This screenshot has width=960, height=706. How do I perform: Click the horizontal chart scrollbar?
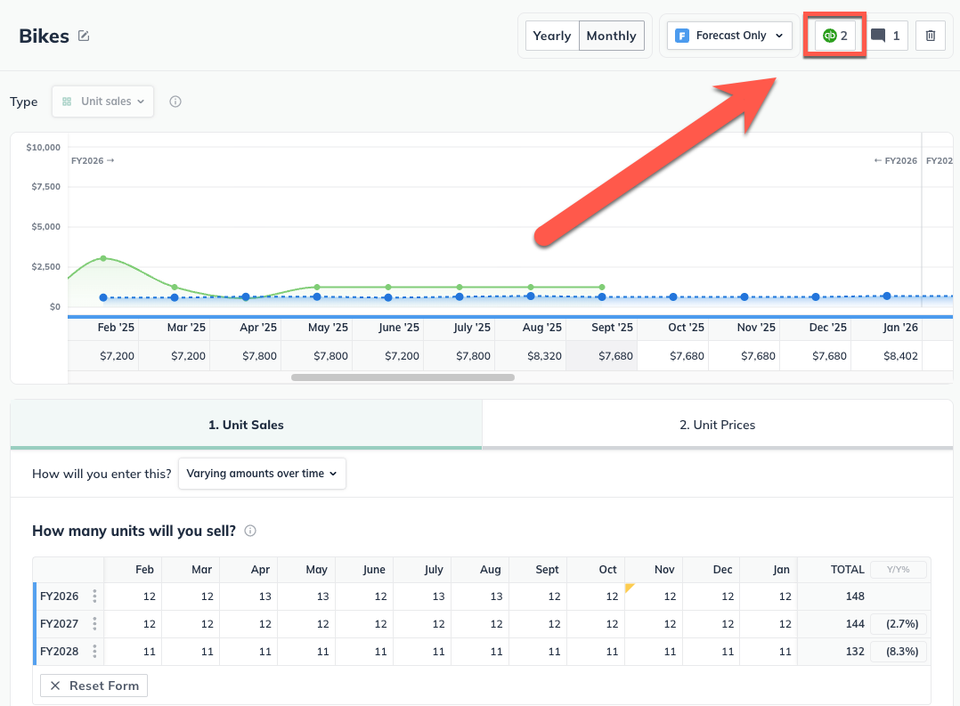pos(403,377)
